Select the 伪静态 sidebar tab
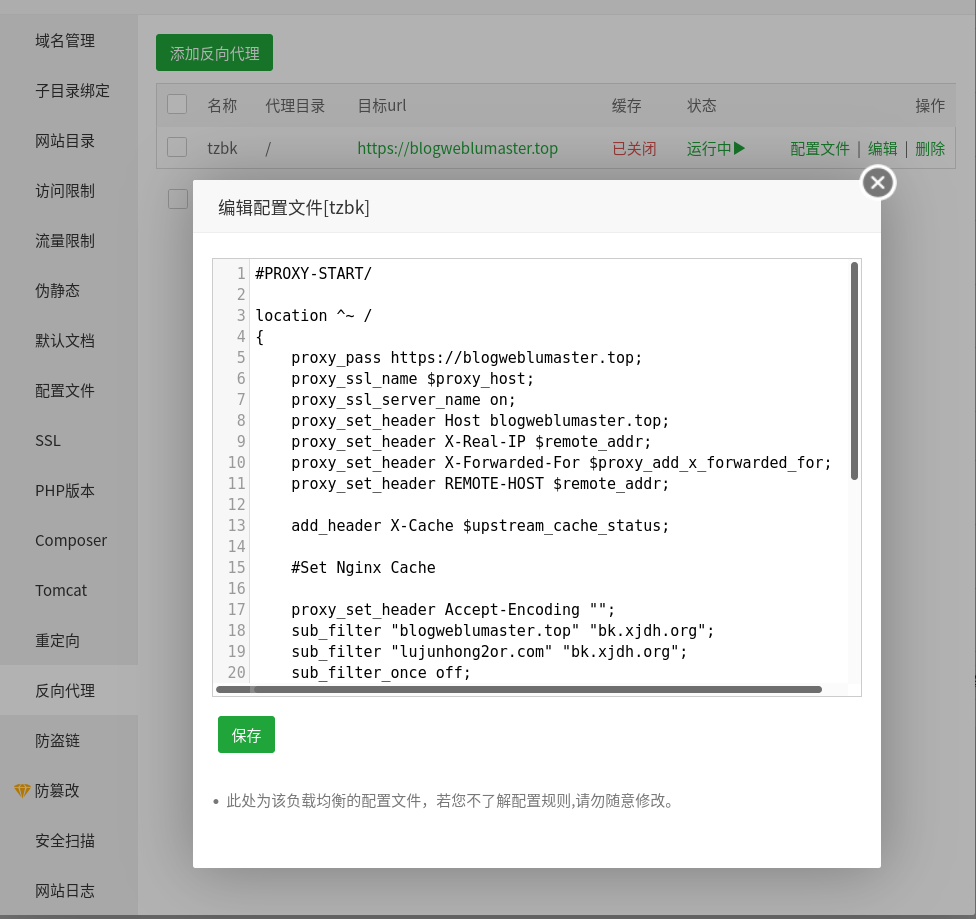 tap(57, 291)
